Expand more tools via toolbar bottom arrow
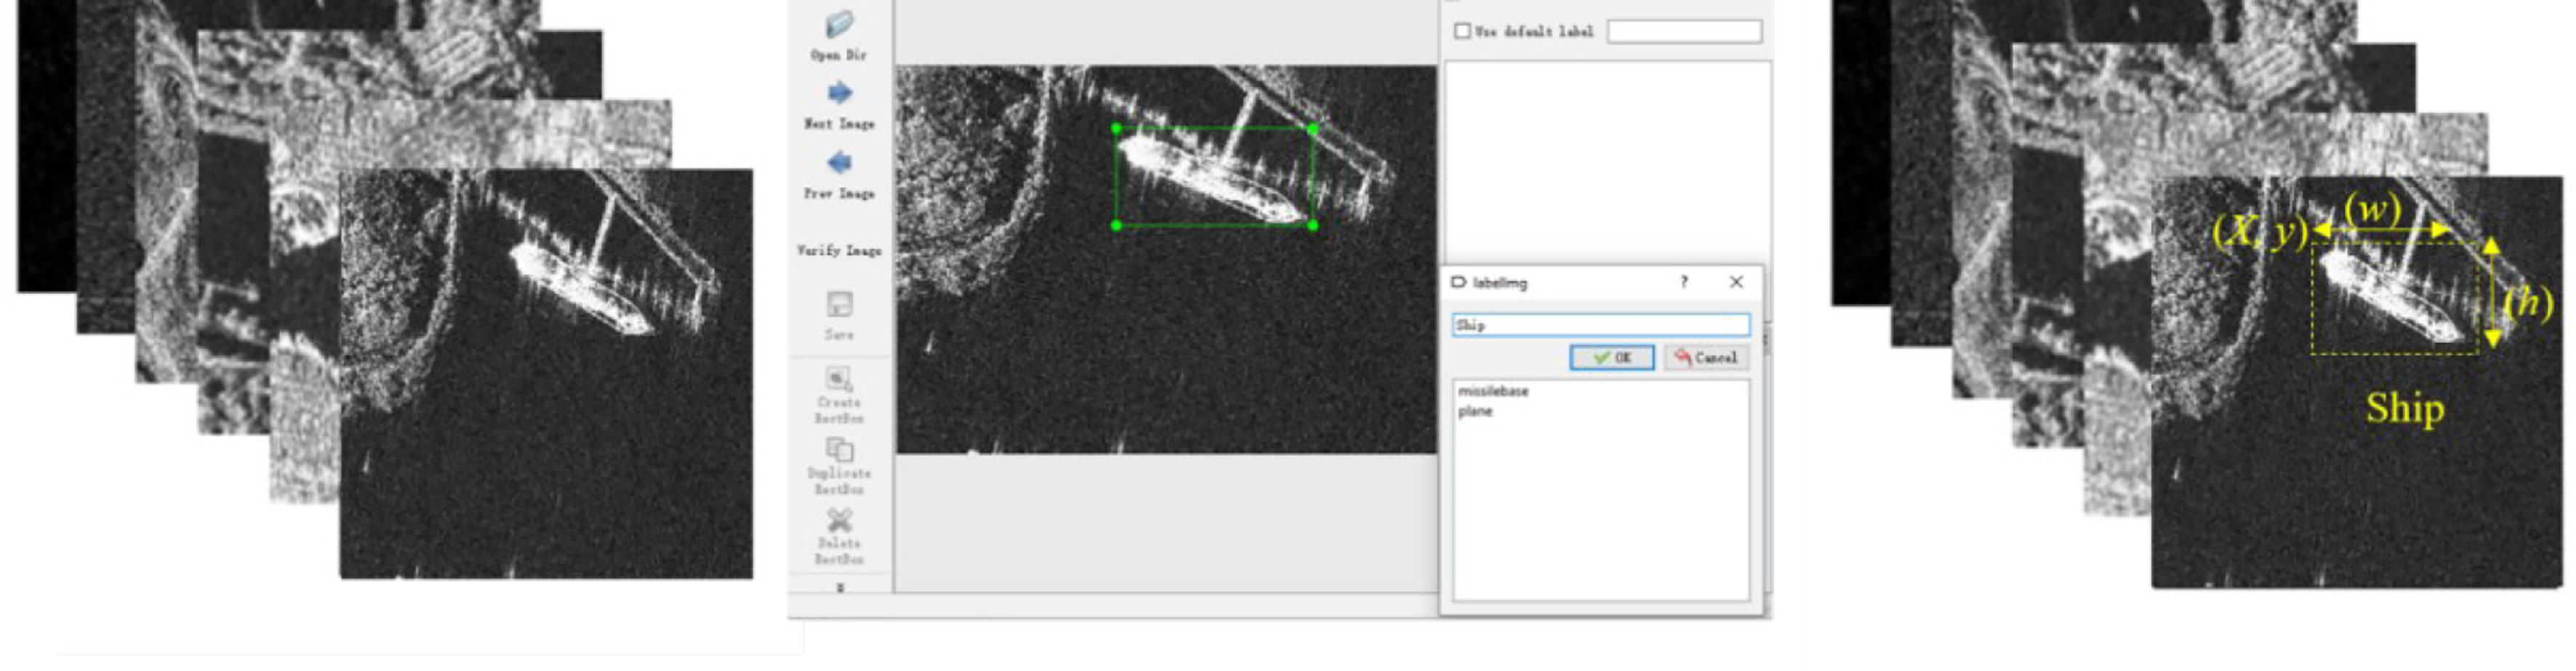This screenshot has height=671, width=2576. pyautogui.click(x=840, y=588)
